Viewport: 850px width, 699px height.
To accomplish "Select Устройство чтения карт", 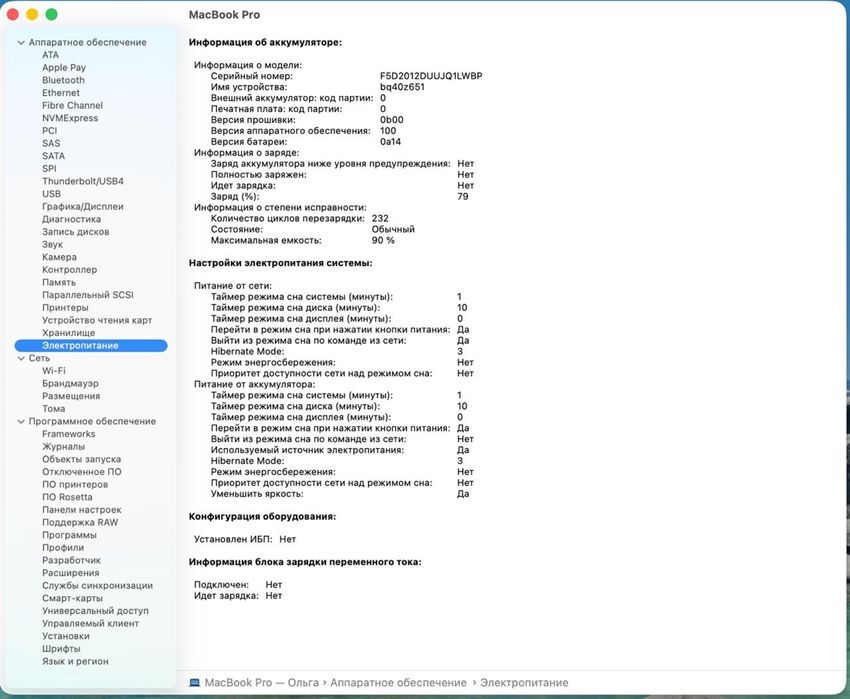I will coord(97,320).
